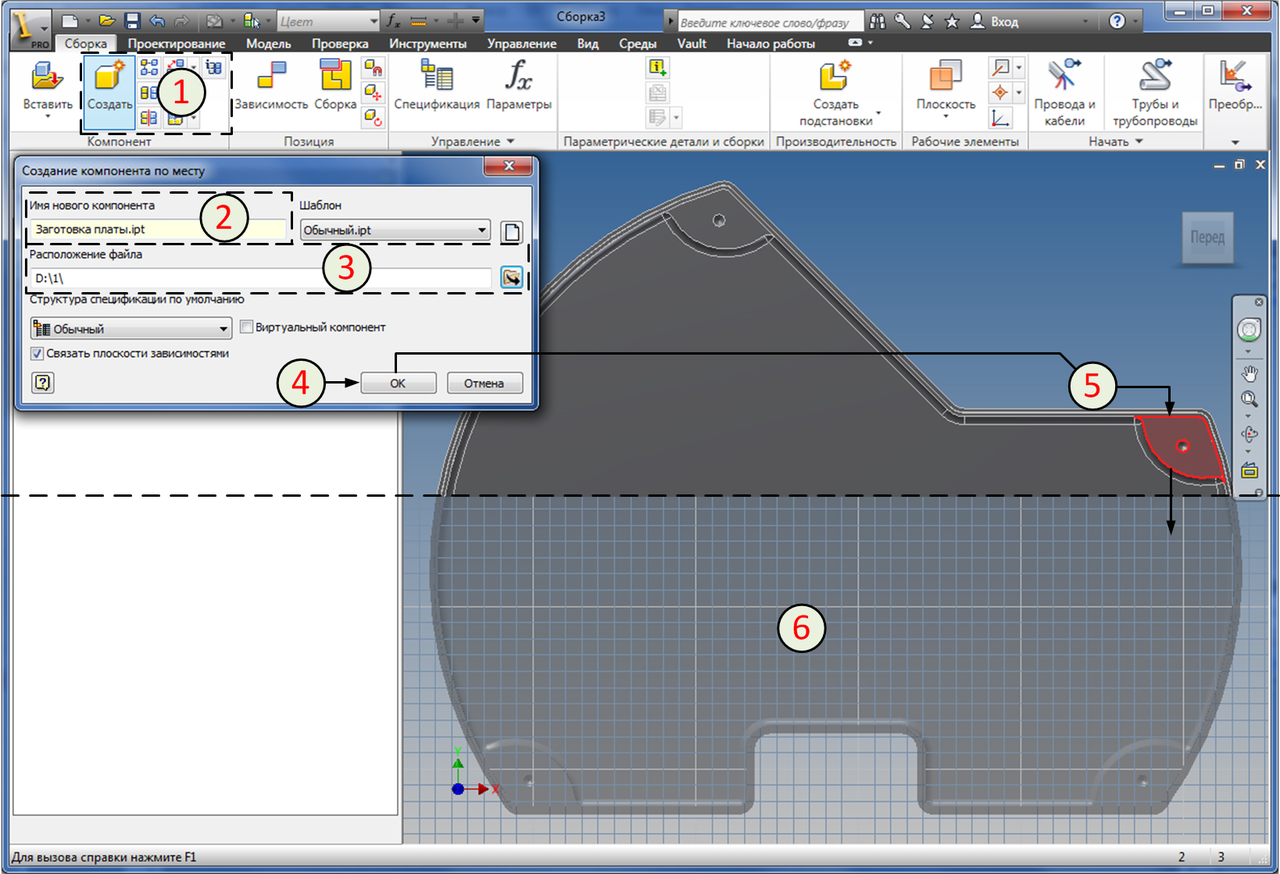Viewport: 1280px width, 874px height.
Task: Click the Имя нового компонента input field
Action: pos(160,230)
